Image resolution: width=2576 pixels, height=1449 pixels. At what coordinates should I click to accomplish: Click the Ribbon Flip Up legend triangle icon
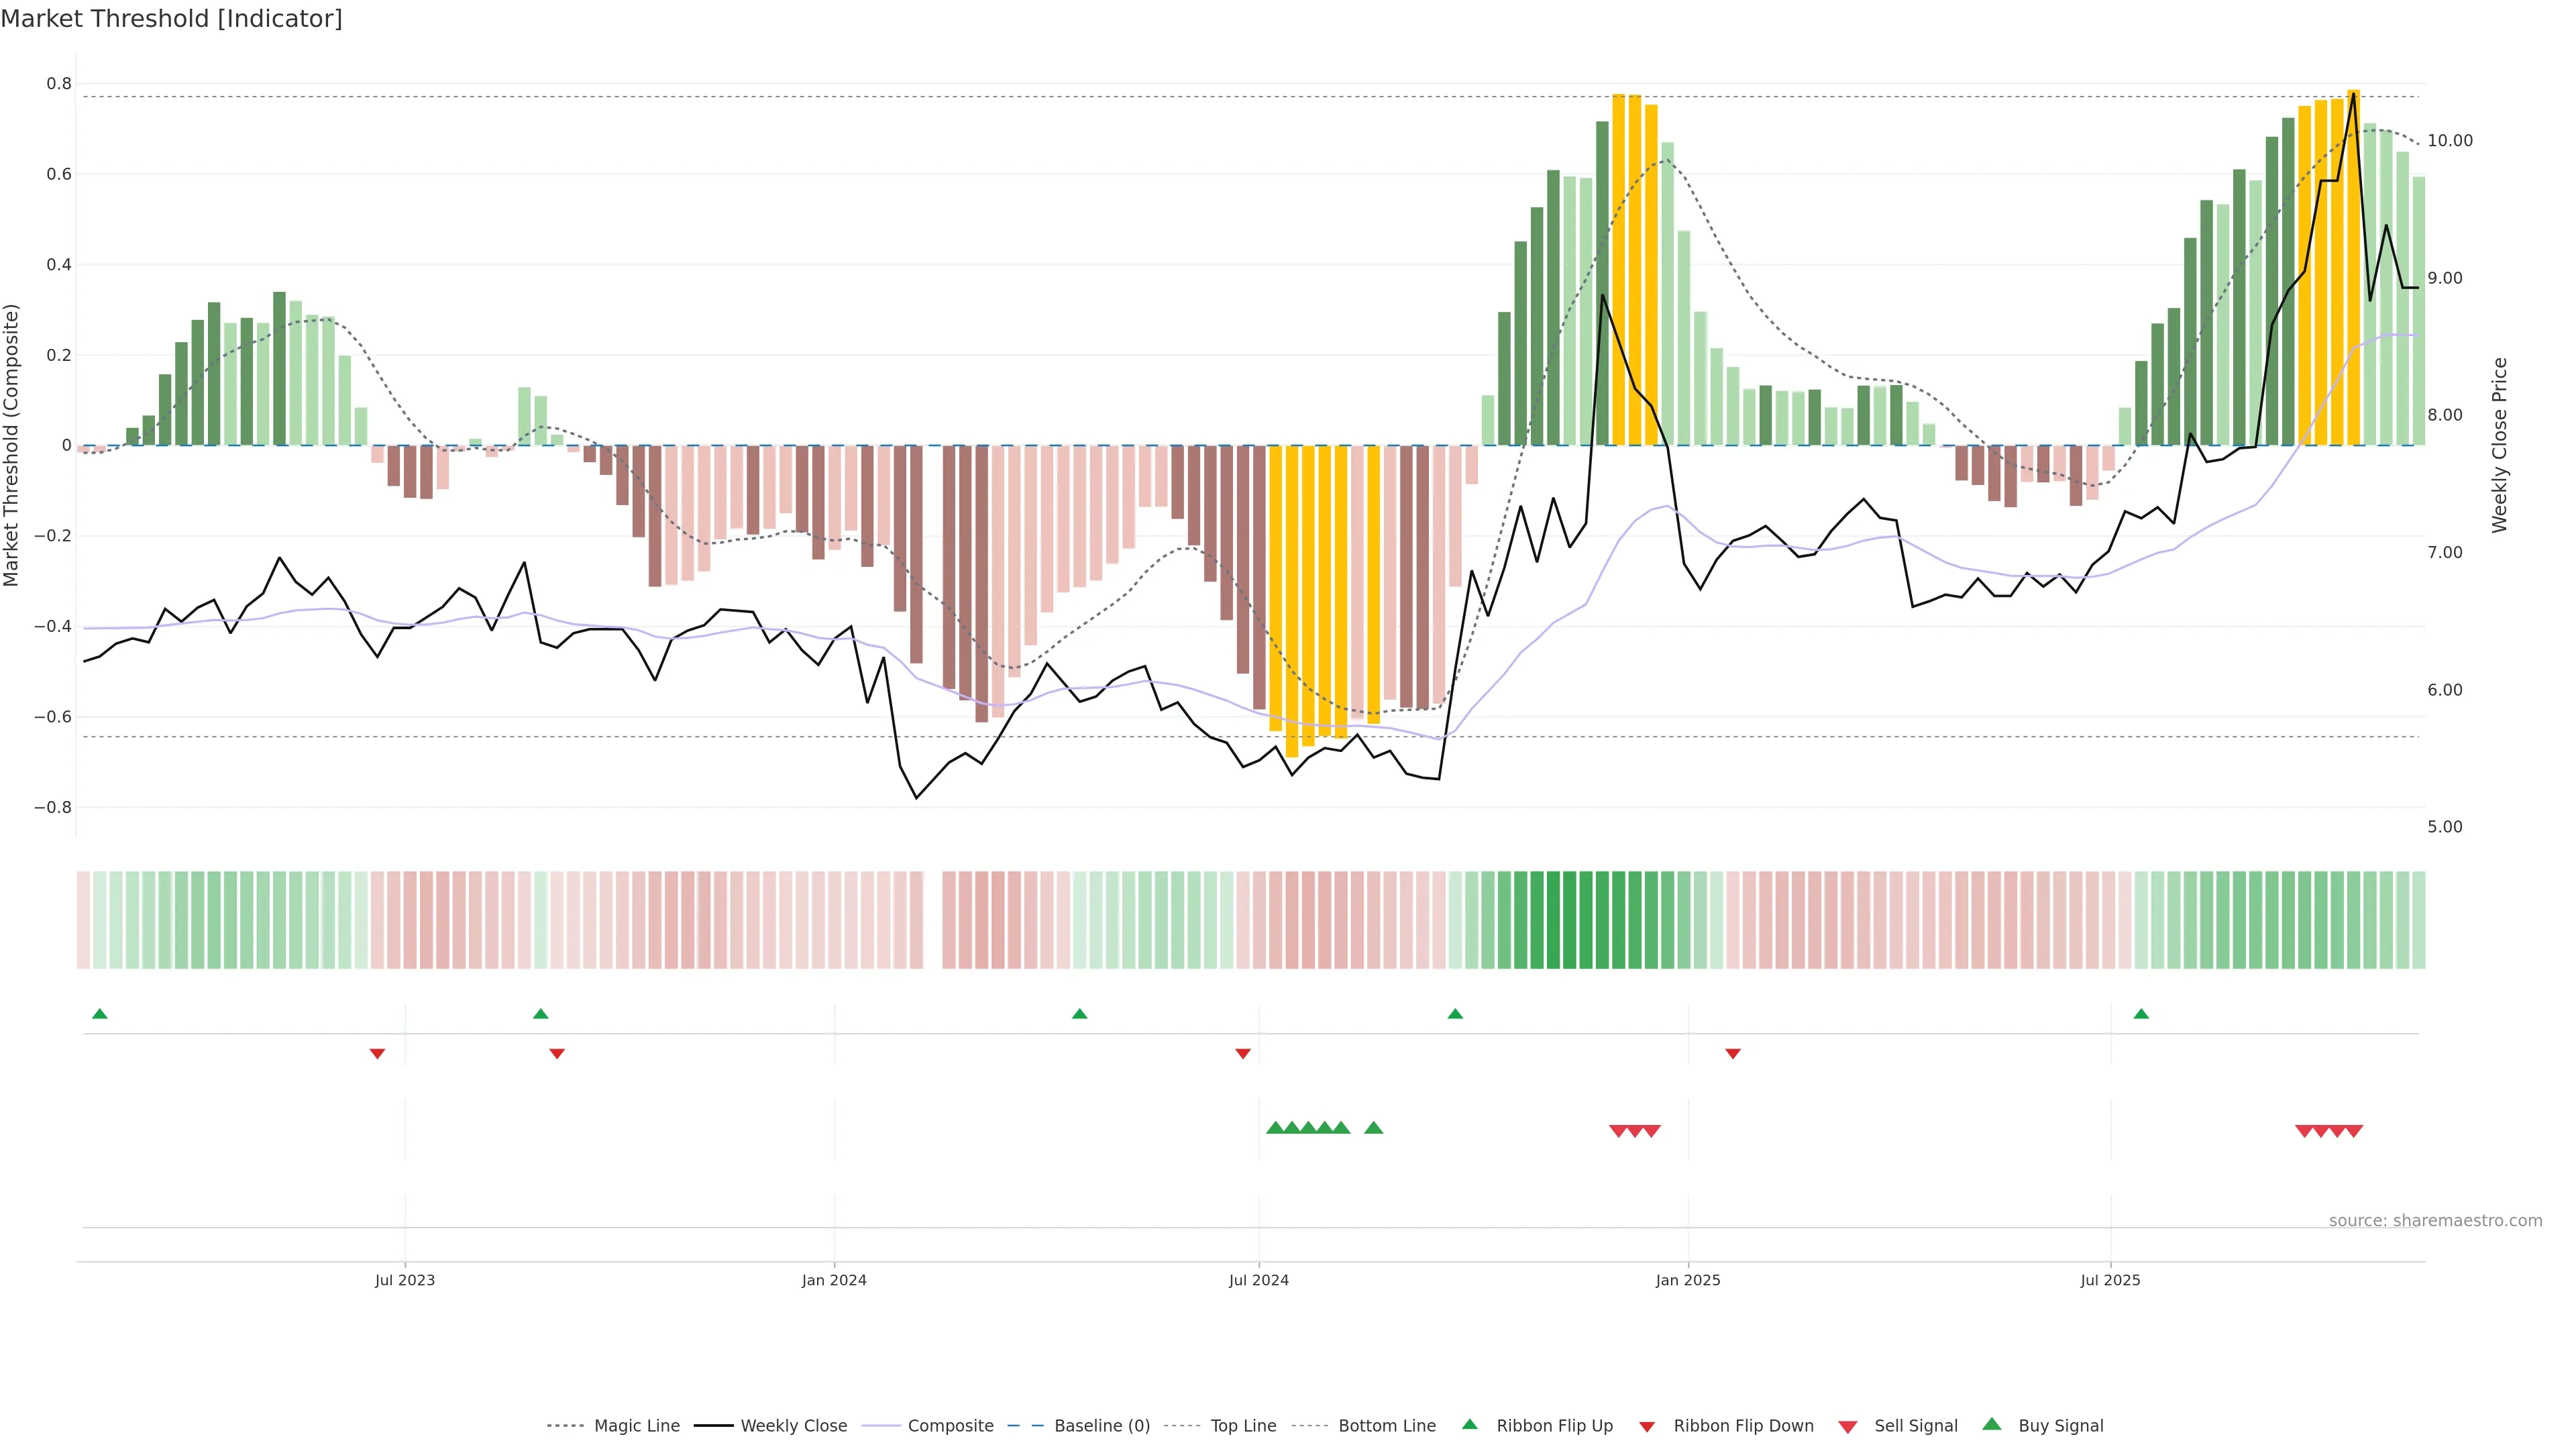point(1469,1424)
